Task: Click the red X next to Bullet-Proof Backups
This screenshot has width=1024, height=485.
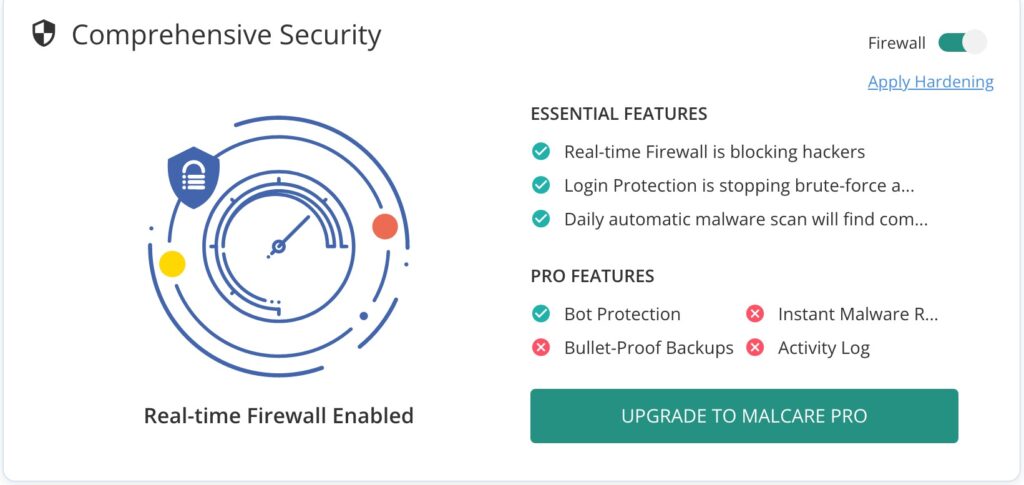Action: 541,347
